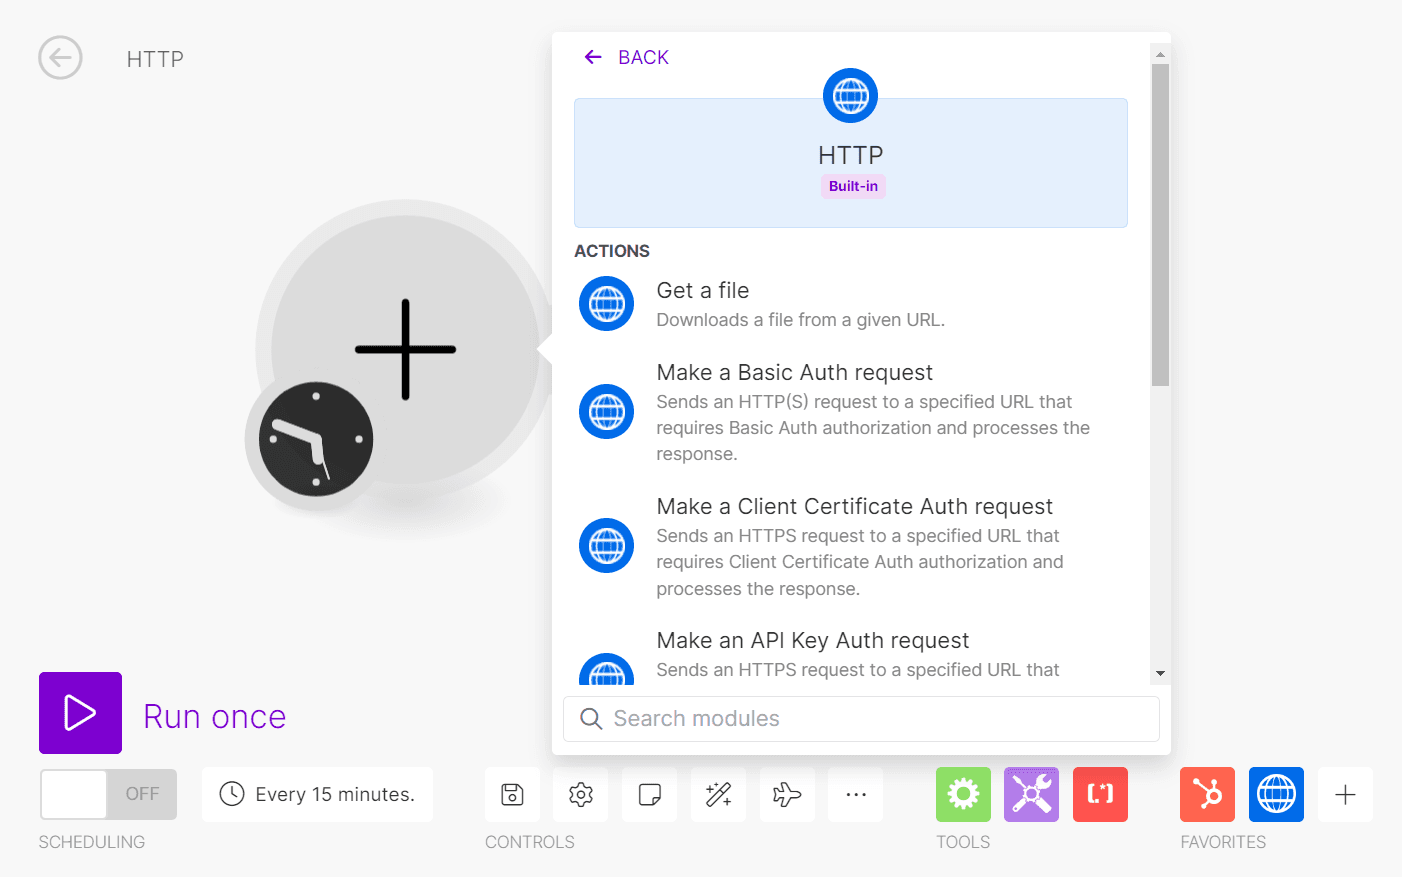This screenshot has height=877, width=1402.
Task: Click the airplane auto-commit icon
Action: click(x=787, y=794)
